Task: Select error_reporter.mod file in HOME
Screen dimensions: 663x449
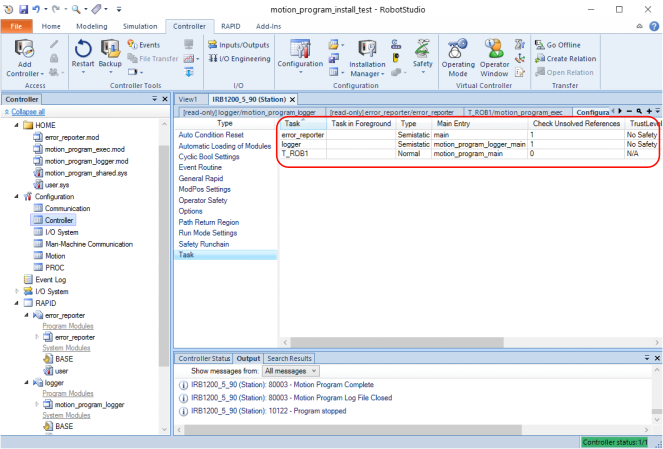Action: (x=66, y=137)
